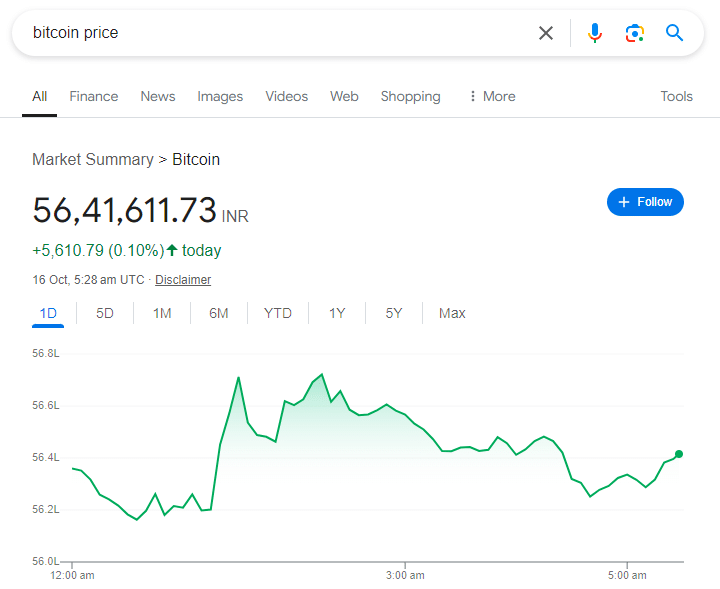This screenshot has height=589, width=720.
Task: Go to the Videos tab
Action: tap(286, 96)
